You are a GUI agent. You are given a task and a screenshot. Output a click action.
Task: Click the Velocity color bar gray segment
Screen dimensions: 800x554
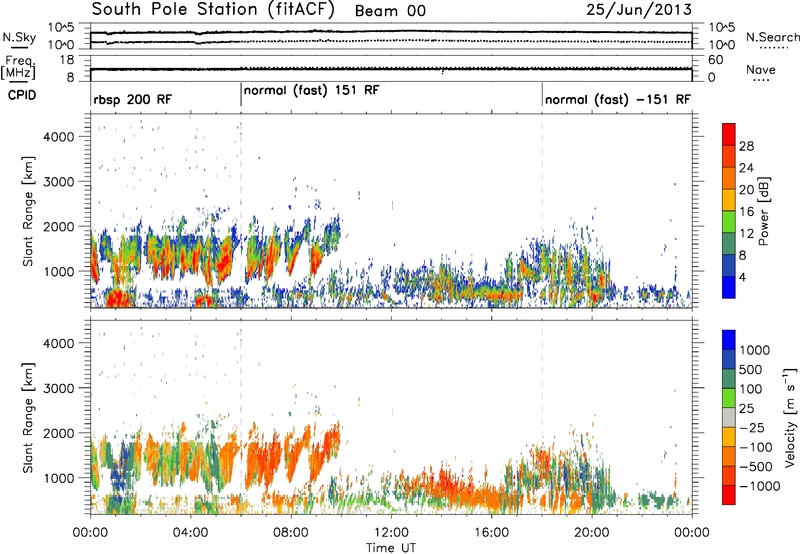click(729, 418)
